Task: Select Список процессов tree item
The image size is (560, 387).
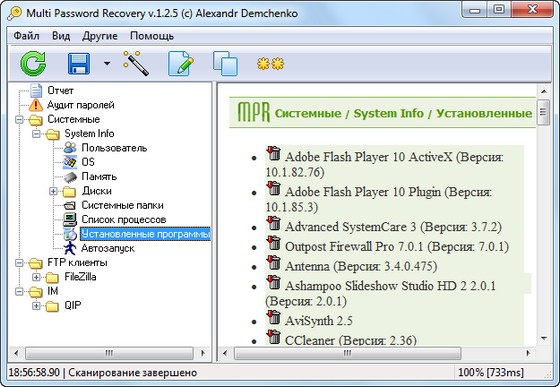Action: pyautogui.click(x=124, y=220)
